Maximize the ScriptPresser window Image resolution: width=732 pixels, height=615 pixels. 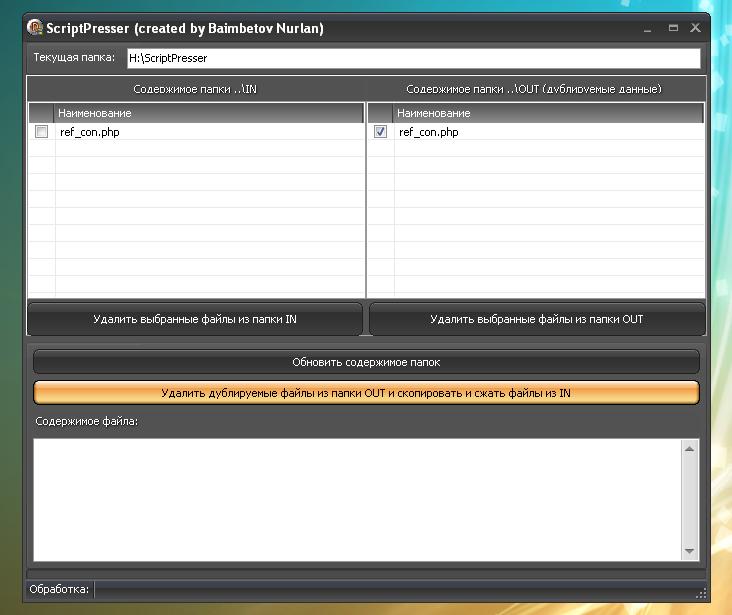tap(673, 28)
